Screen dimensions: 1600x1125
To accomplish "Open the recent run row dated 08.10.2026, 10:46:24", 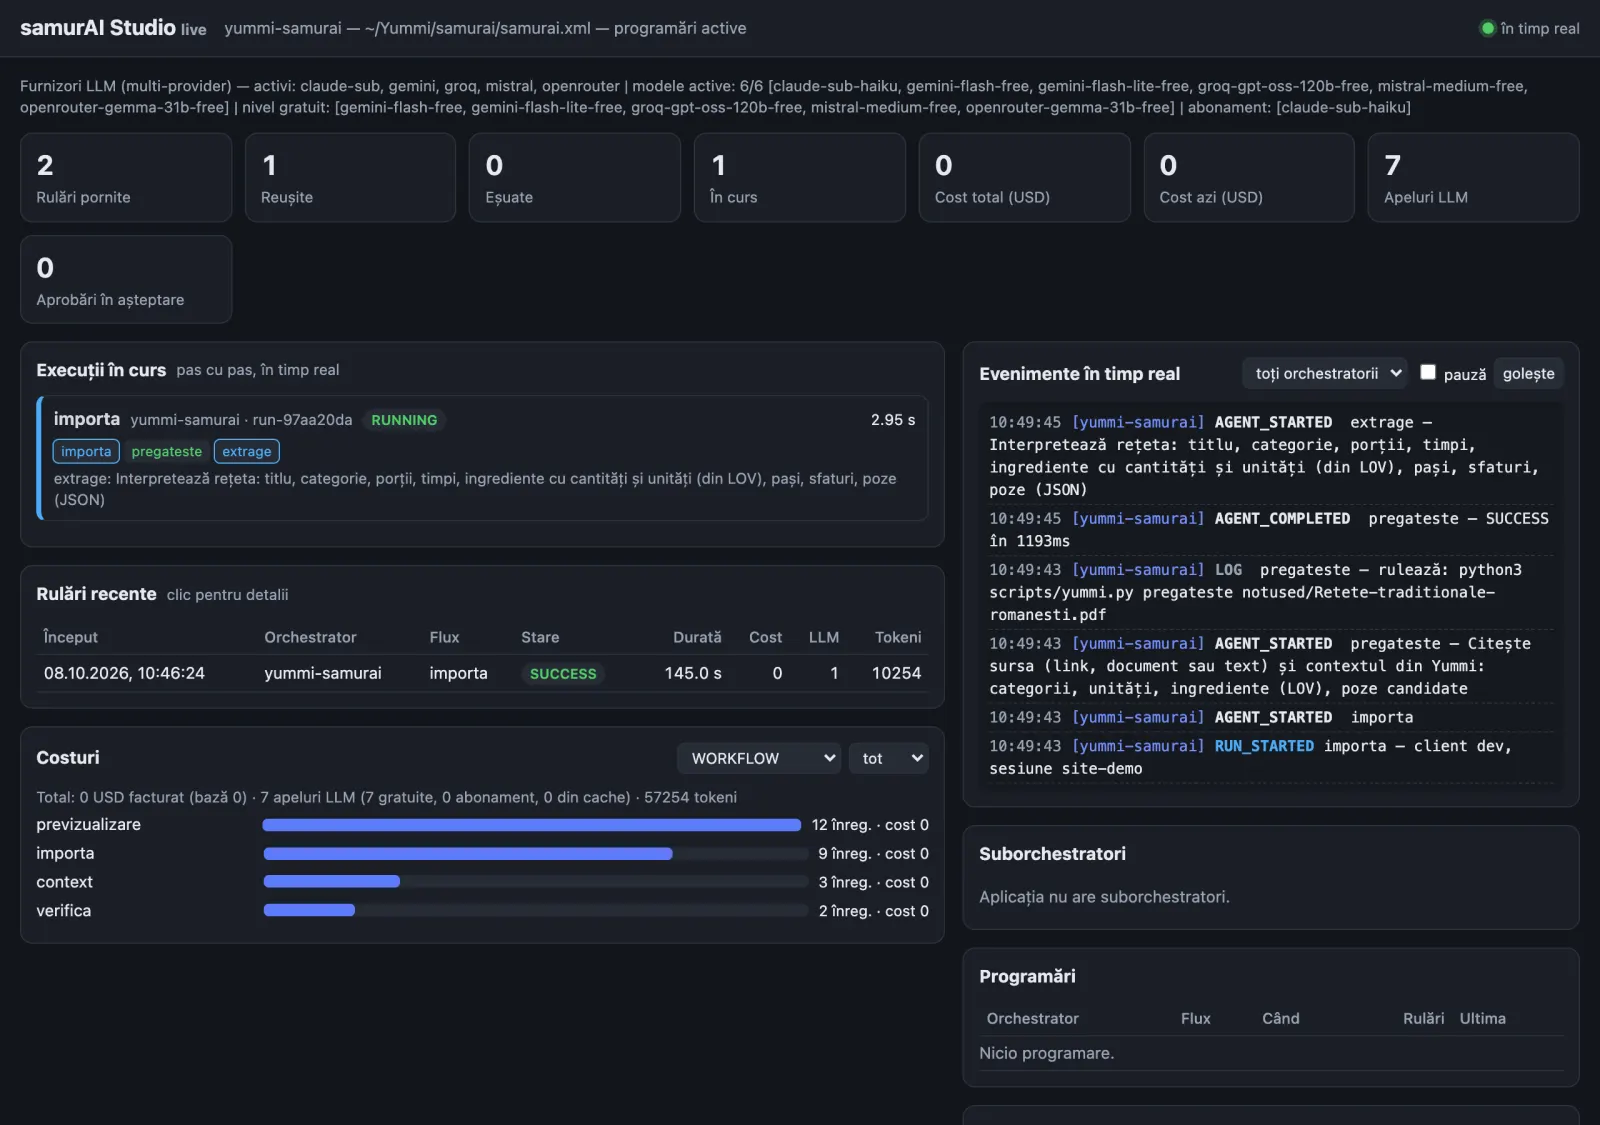I will [482, 673].
